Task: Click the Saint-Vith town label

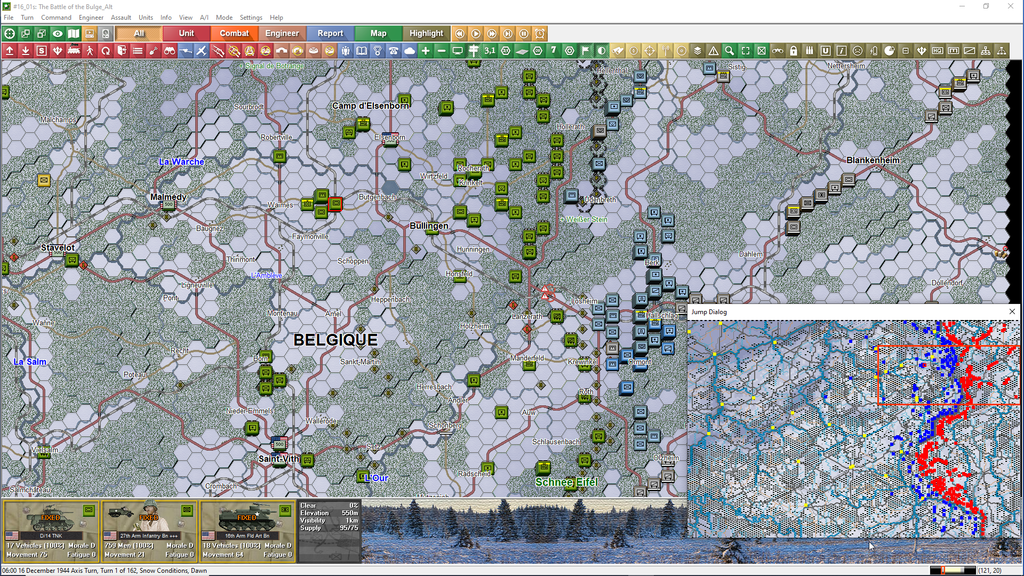Action: click(279, 458)
